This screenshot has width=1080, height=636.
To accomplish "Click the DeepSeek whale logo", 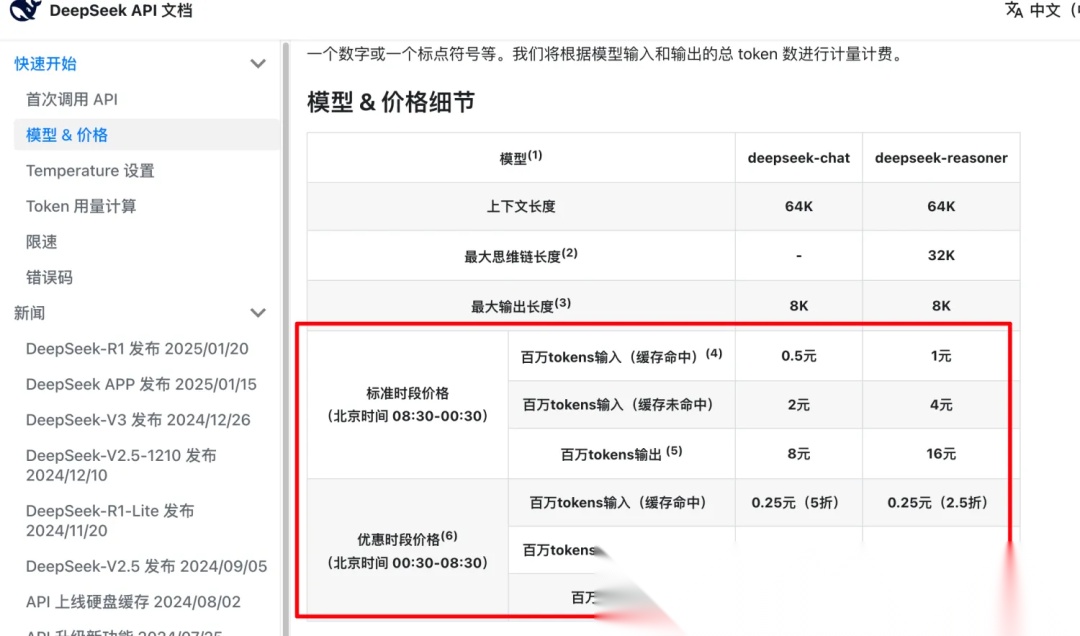I will point(25,10).
